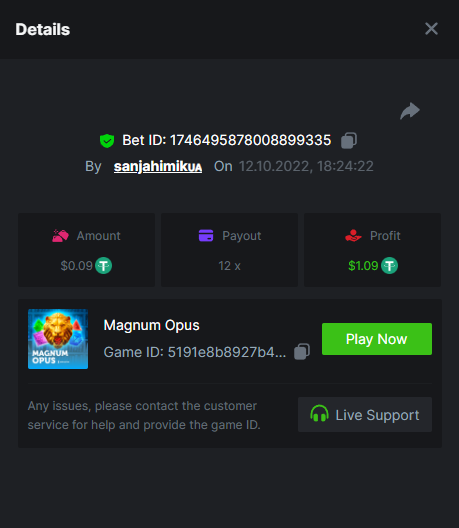Start the game with Play Now
The width and height of the screenshot is (459, 528).
tap(377, 339)
